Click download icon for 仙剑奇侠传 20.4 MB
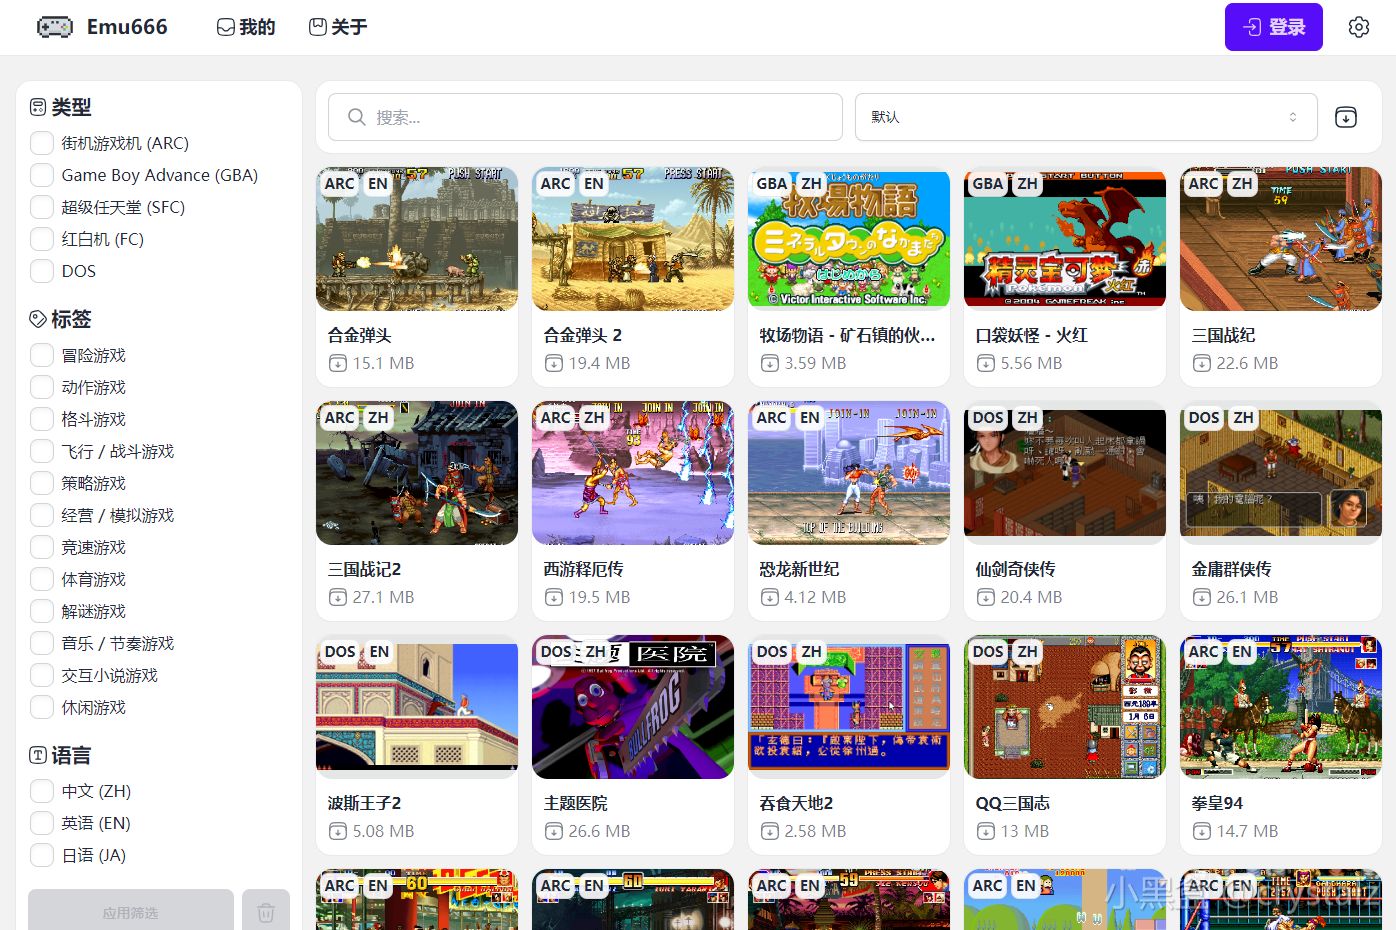1396x930 pixels. (x=986, y=597)
